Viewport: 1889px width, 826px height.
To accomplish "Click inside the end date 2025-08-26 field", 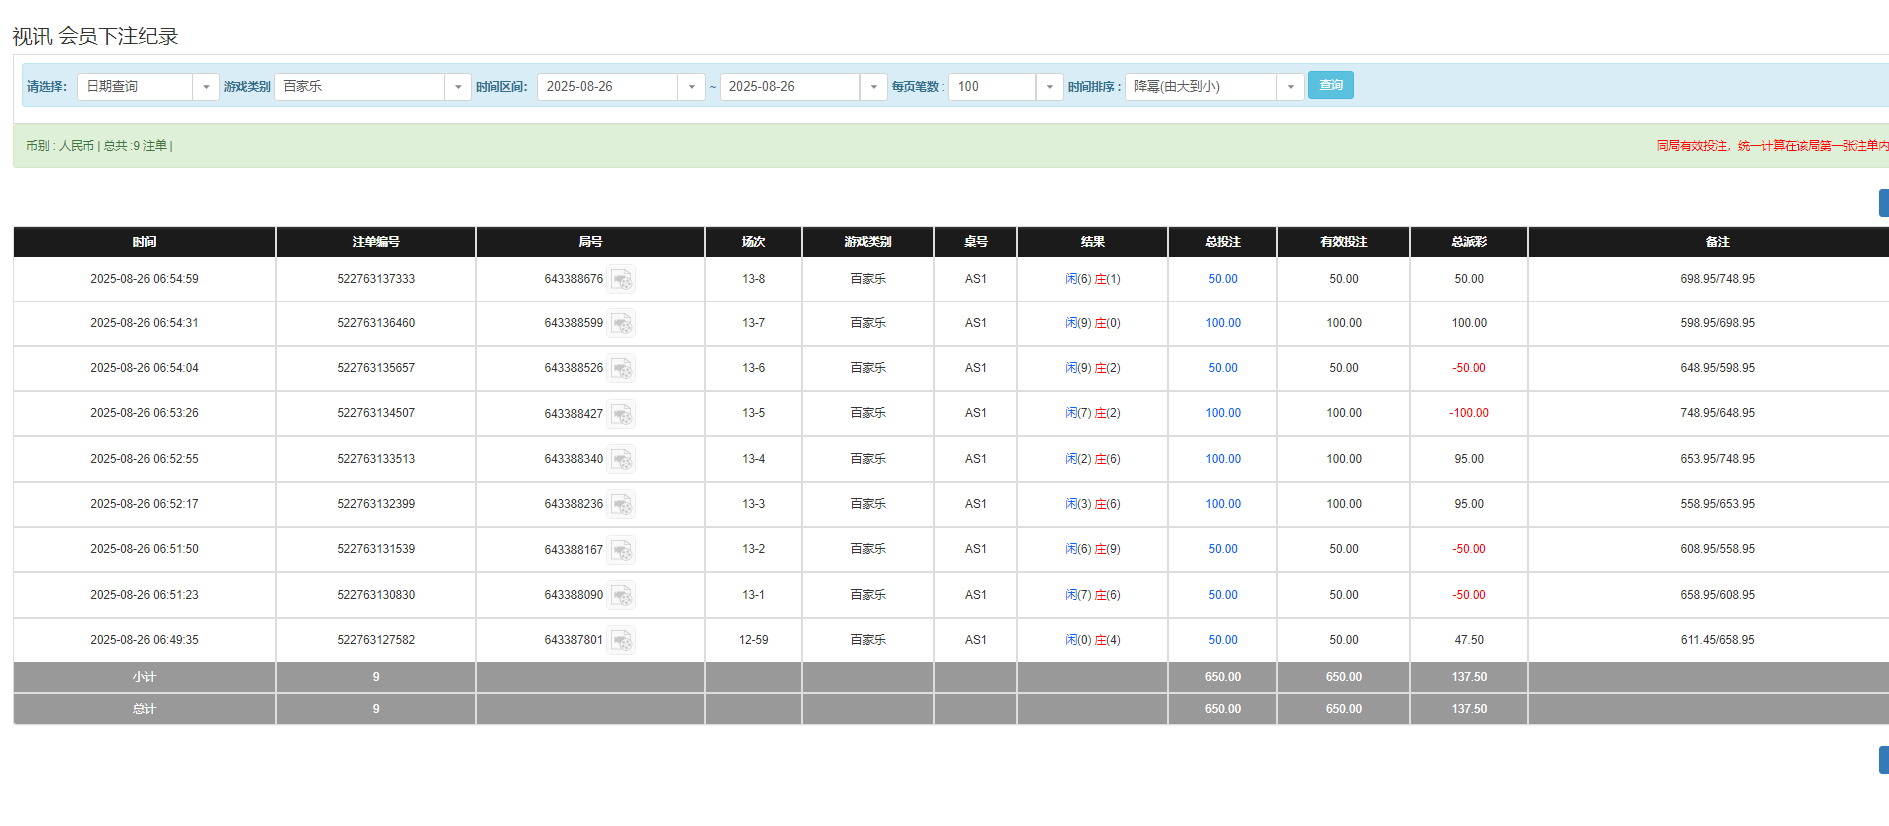I will (x=788, y=87).
